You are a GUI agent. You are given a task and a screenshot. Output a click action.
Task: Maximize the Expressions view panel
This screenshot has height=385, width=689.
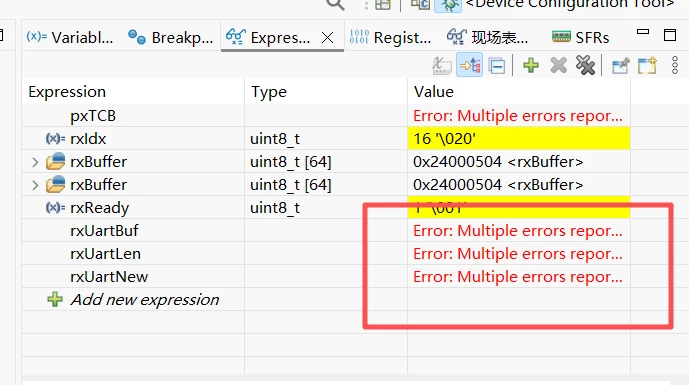(x=670, y=35)
